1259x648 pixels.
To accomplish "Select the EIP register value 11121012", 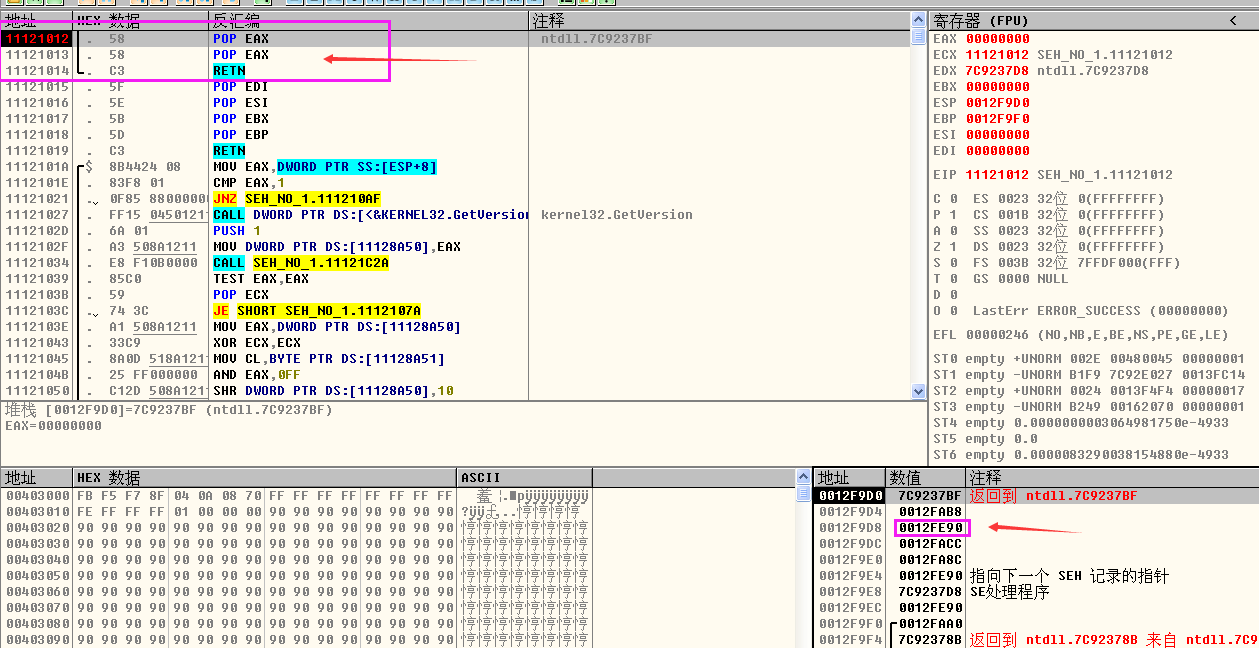I will [x=997, y=175].
